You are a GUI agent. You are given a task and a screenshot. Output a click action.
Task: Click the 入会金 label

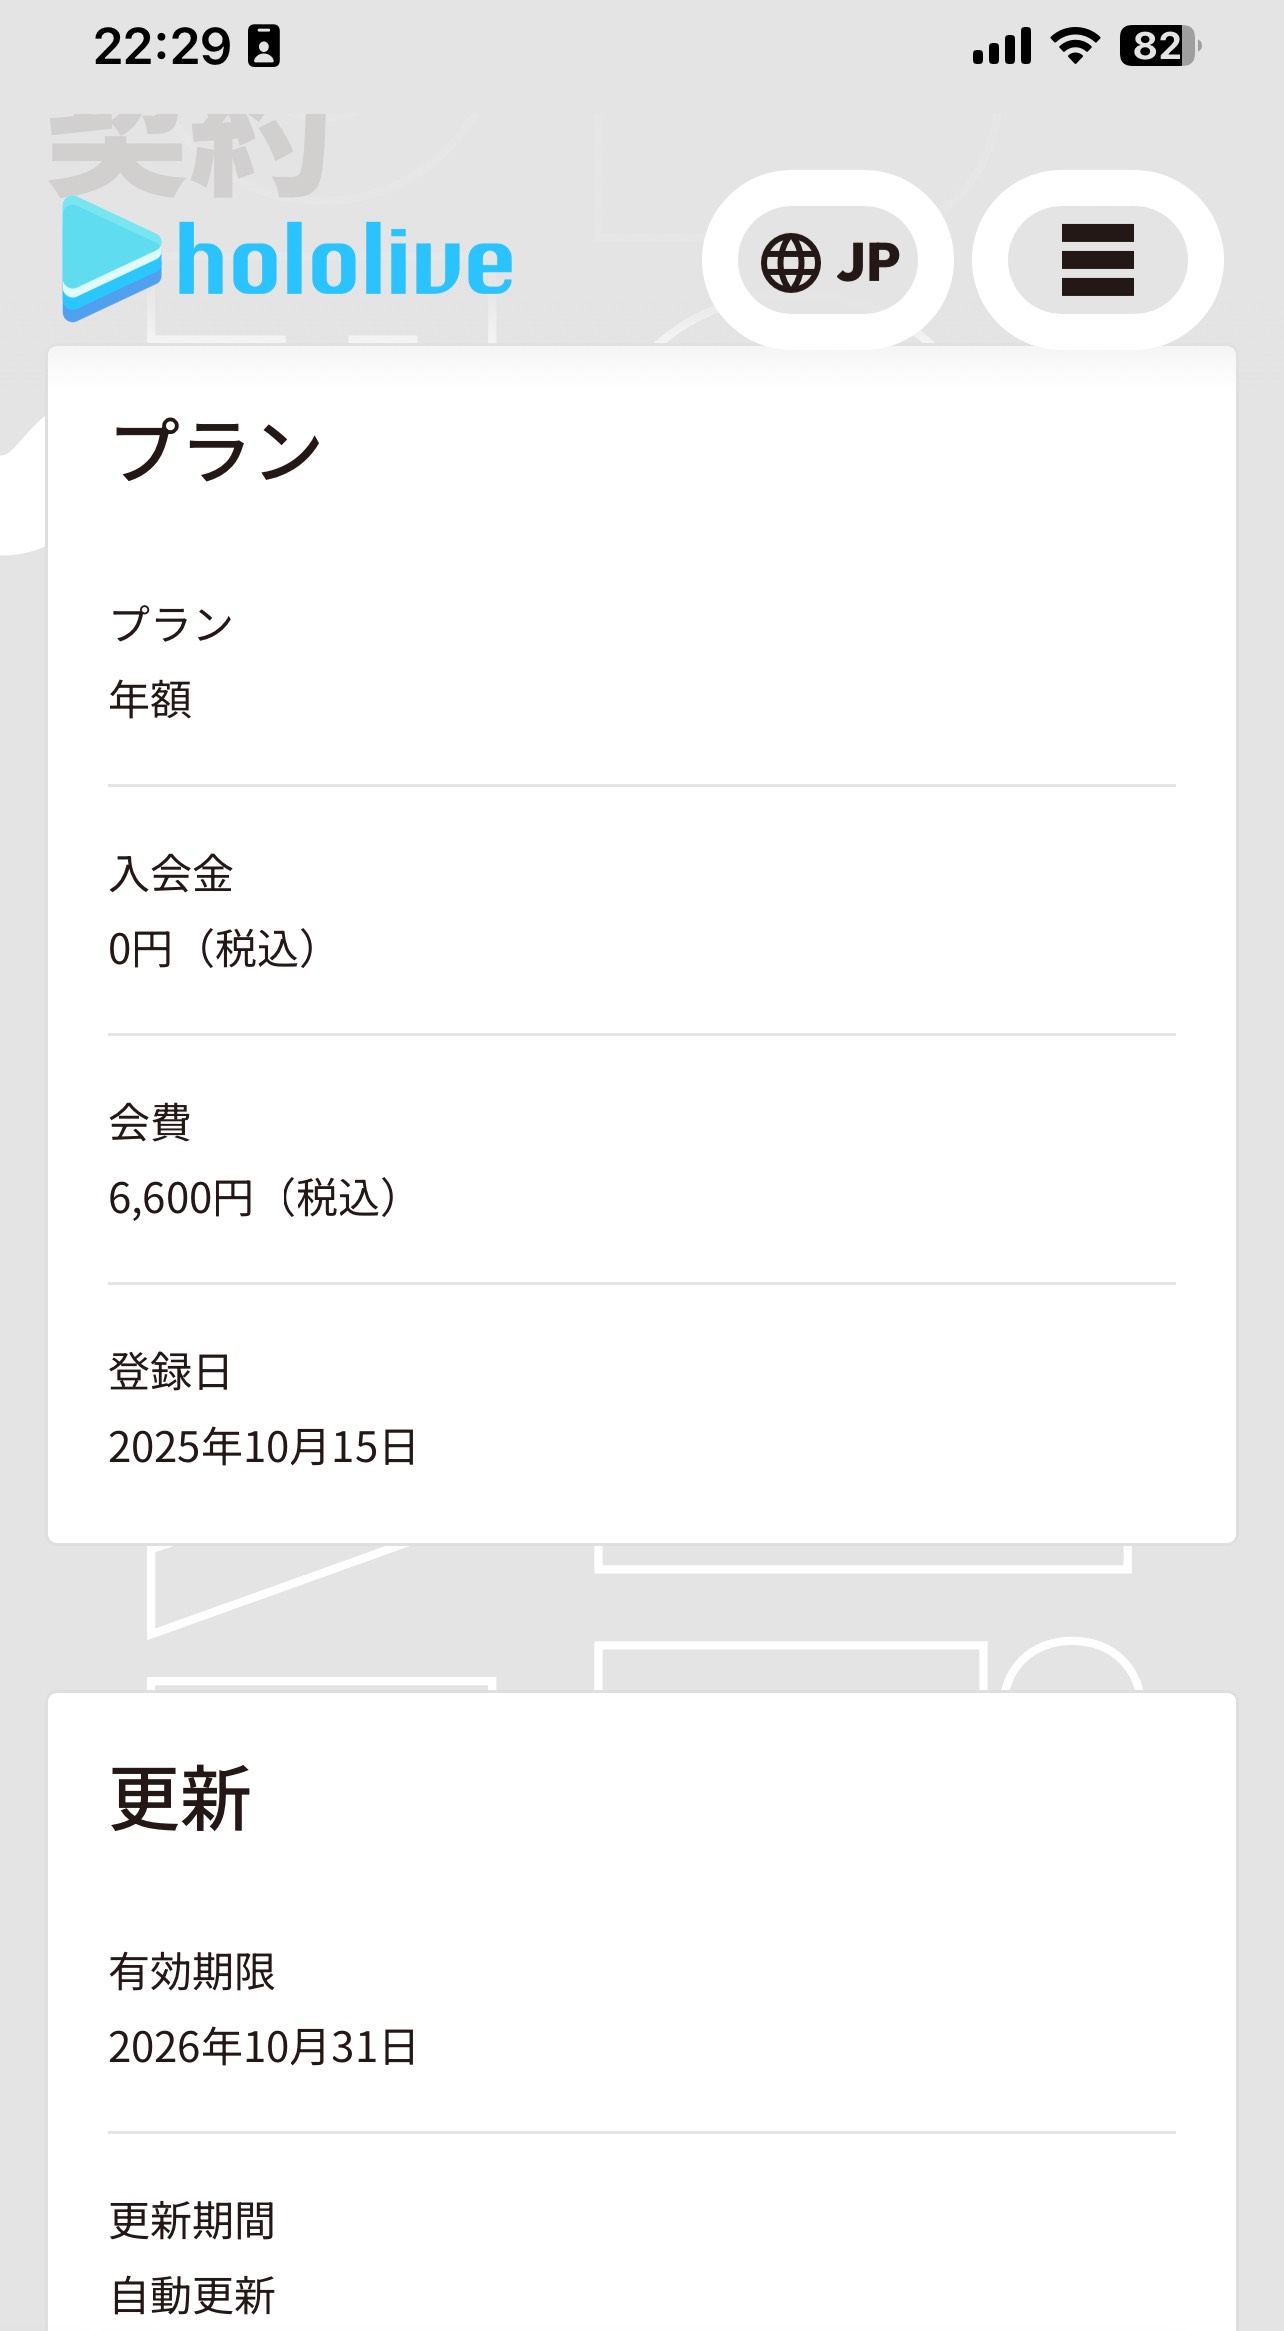(x=171, y=874)
